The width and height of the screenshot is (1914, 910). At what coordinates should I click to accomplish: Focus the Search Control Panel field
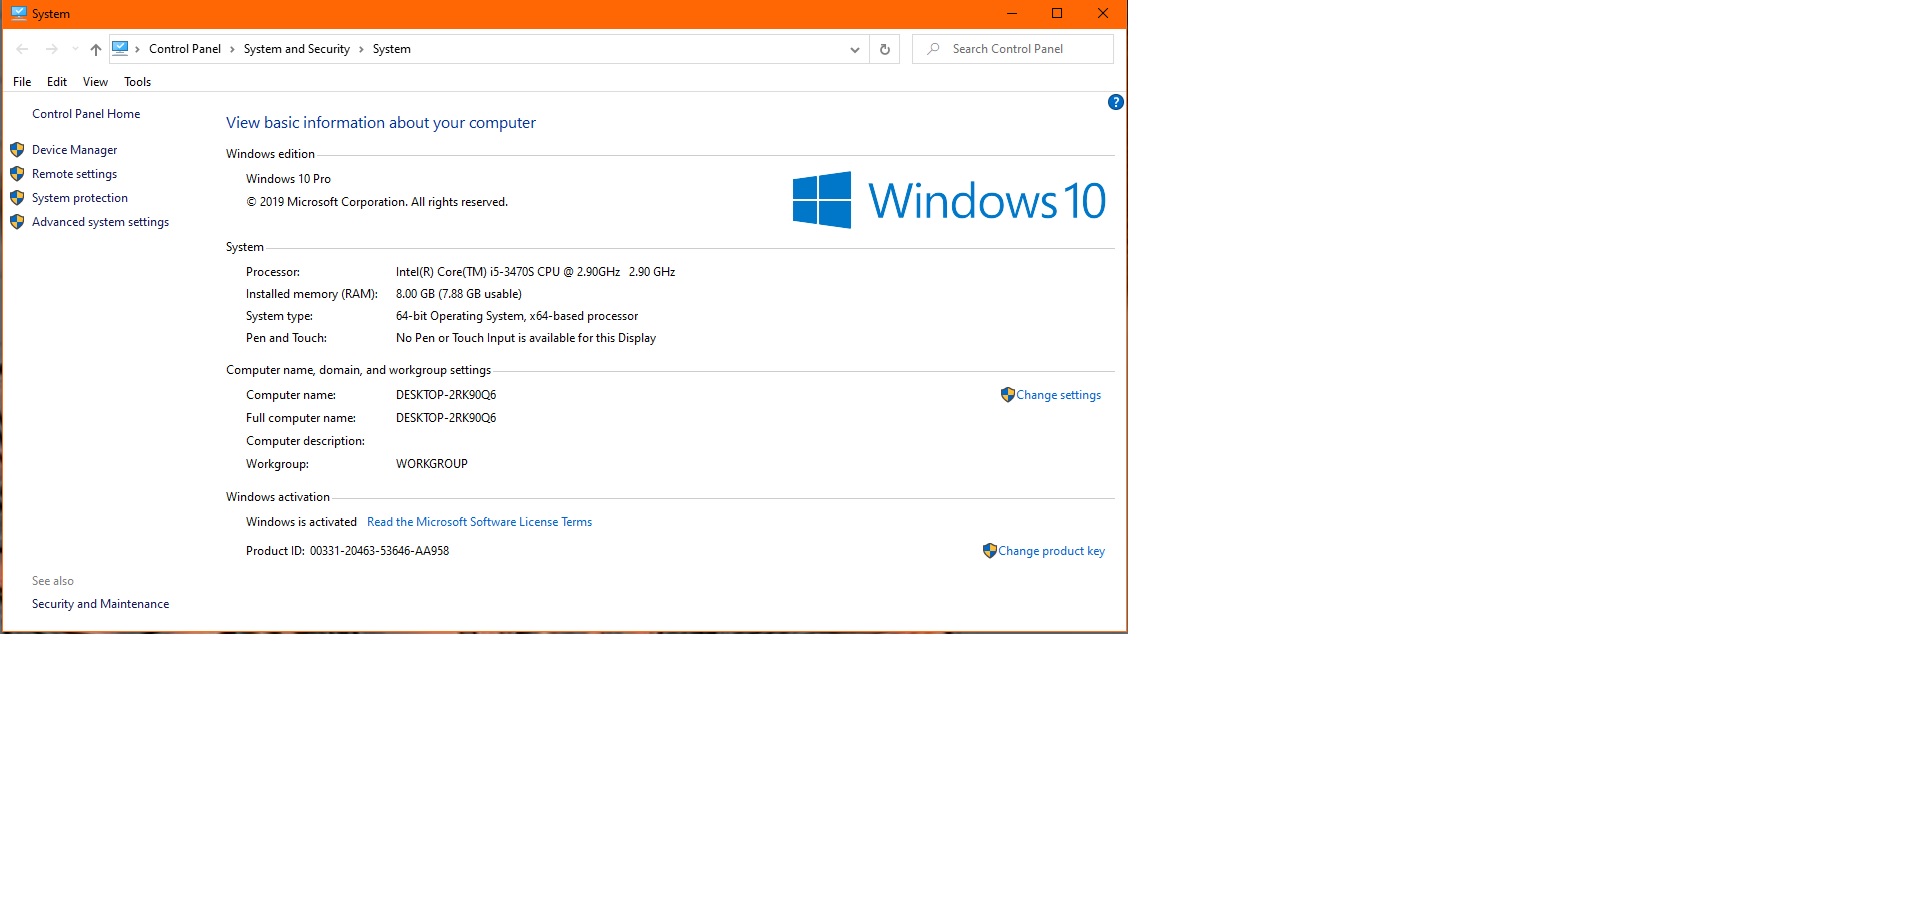pyautogui.click(x=1012, y=49)
